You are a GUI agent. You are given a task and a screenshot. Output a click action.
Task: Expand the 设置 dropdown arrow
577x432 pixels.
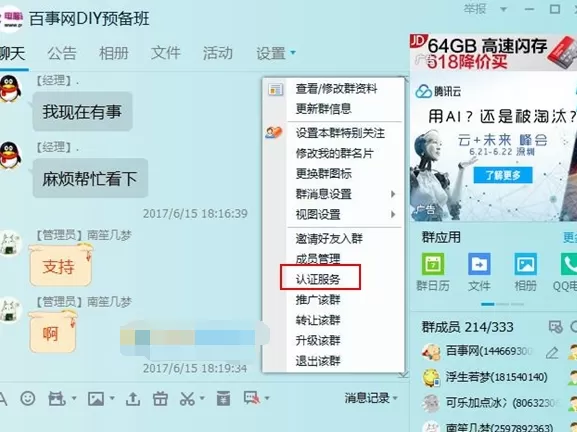pyautogui.click(x=293, y=53)
